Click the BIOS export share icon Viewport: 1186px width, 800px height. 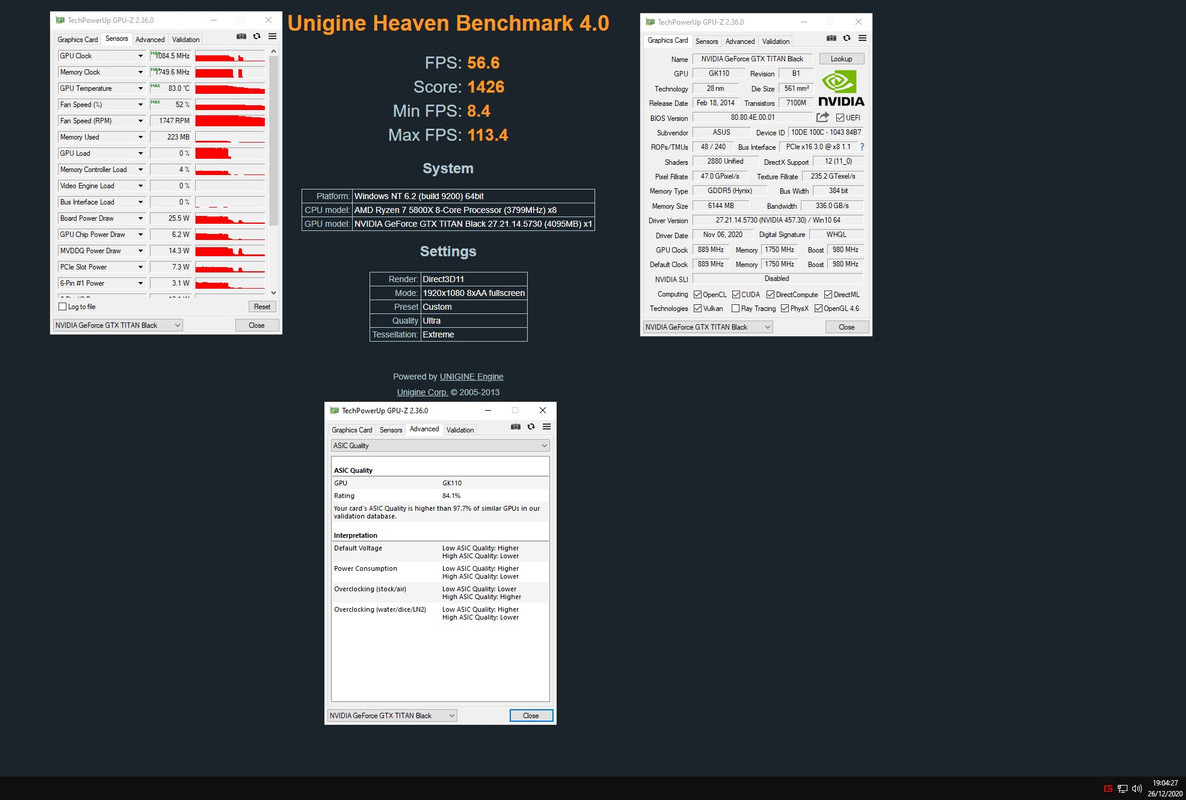tap(823, 117)
